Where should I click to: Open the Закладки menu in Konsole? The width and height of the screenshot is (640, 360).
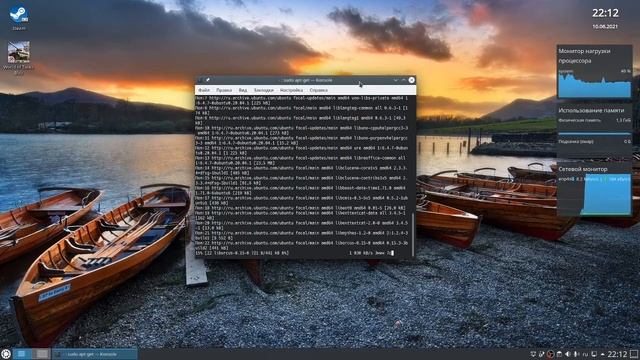264,90
